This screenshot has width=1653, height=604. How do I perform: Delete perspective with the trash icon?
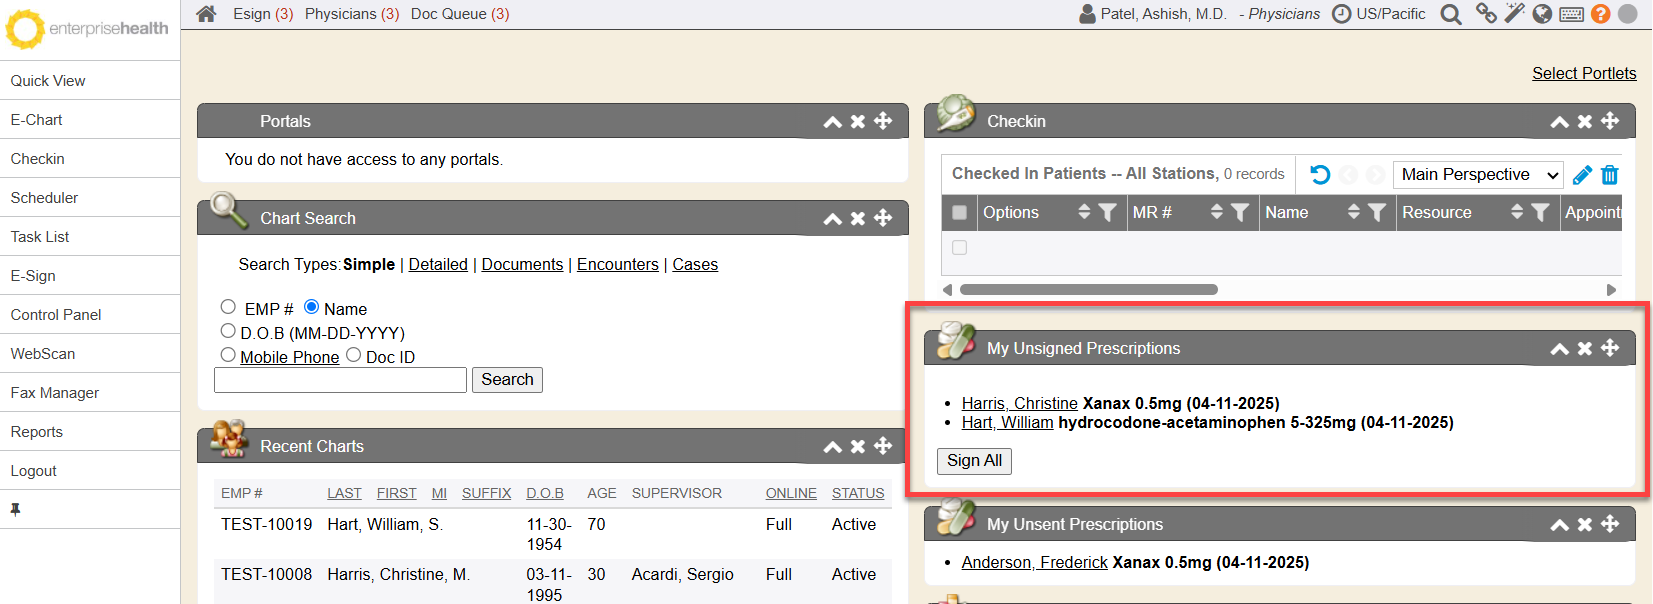point(1609,175)
